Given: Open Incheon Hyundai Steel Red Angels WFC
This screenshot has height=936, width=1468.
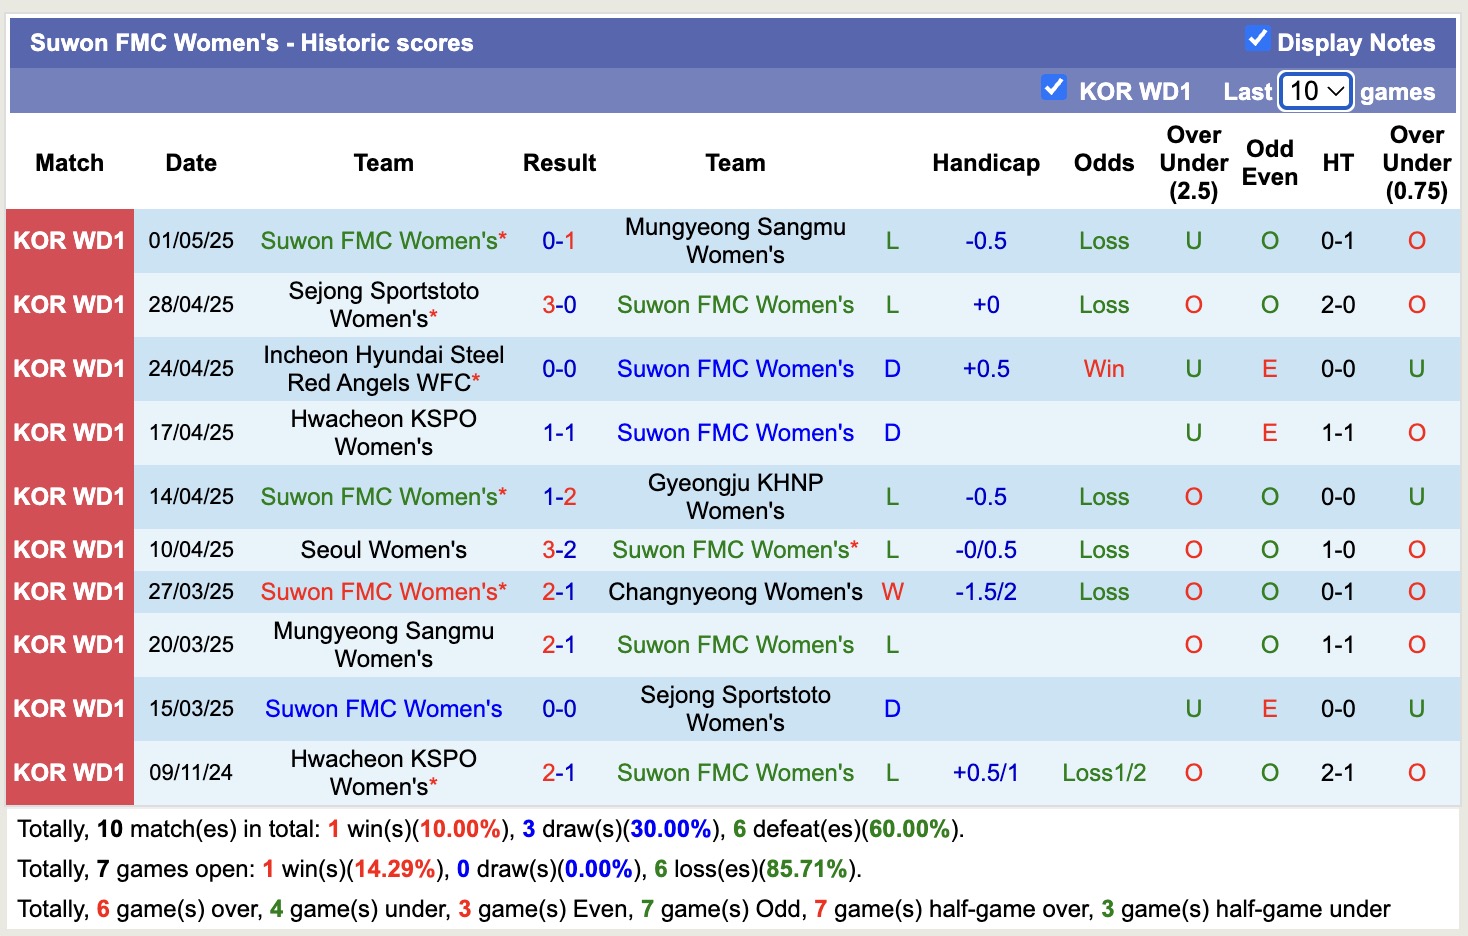Looking at the screenshot, I should [383, 368].
